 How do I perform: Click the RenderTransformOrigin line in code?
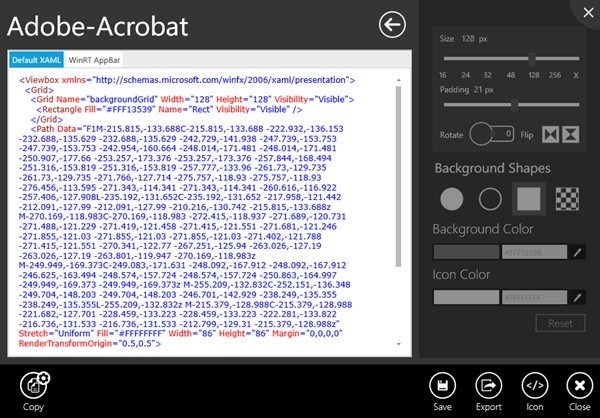[90, 343]
